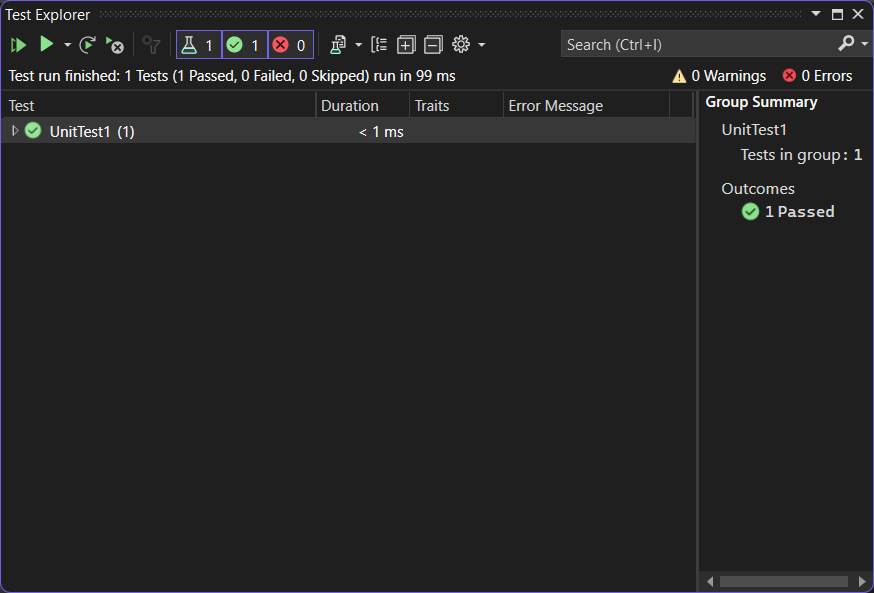Image resolution: width=874 pixels, height=593 pixels.
Task: Close the Test Explorer window
Action: coord(858,14)
